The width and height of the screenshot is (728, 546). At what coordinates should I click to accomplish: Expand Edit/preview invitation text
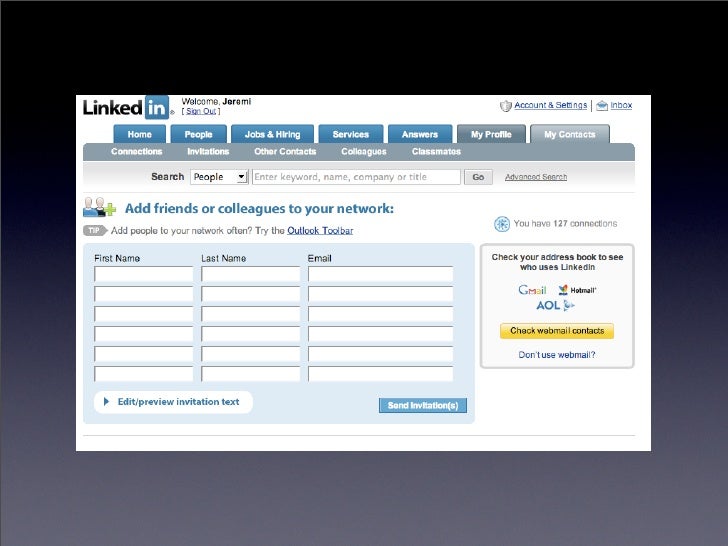(x=173, y=402)
